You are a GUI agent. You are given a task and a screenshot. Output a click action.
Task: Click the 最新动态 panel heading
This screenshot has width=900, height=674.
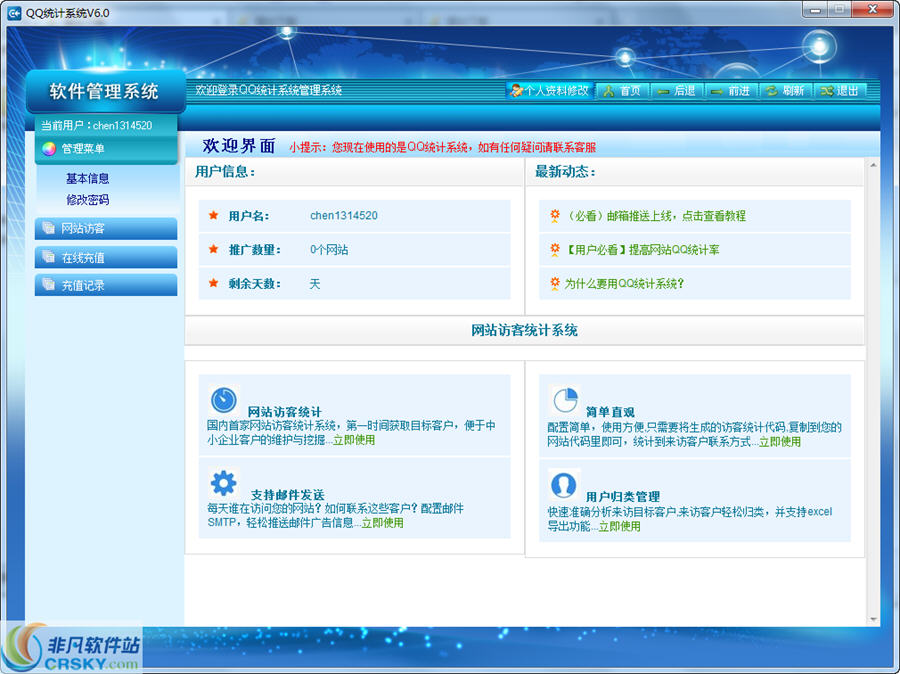[565, 172]
